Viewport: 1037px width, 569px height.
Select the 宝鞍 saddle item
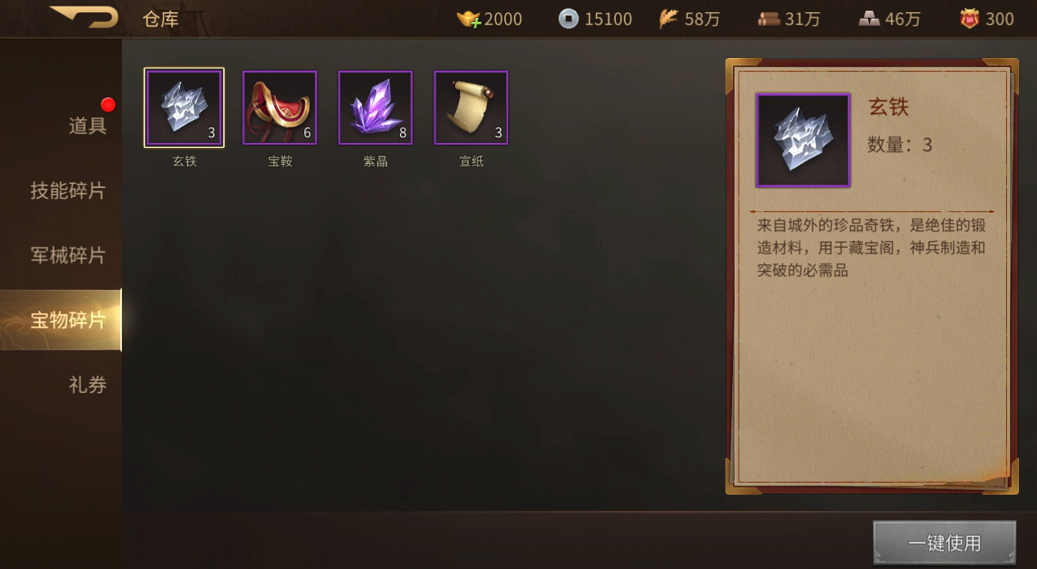click(x=280, y=107)
